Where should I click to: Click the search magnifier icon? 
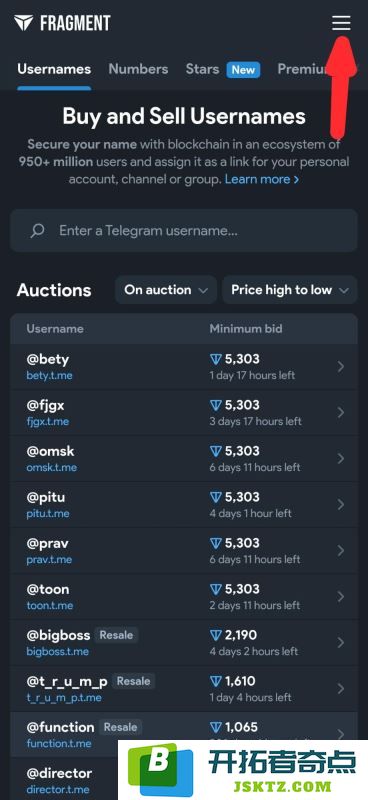point(37,231)
